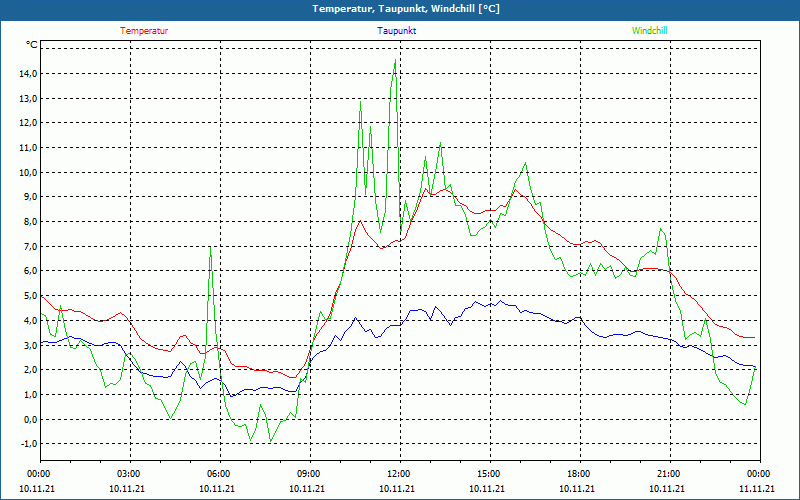This screenshot has width=800, height=500.
Task: Click the 10,0 y-axis value
Action: click(28, 172)
